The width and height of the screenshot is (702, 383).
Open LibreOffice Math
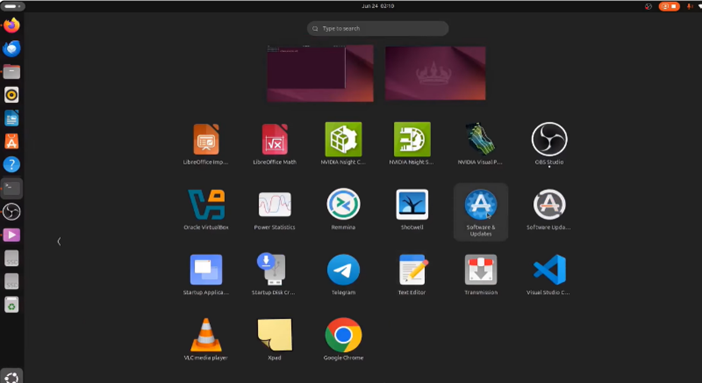(274, 144)
